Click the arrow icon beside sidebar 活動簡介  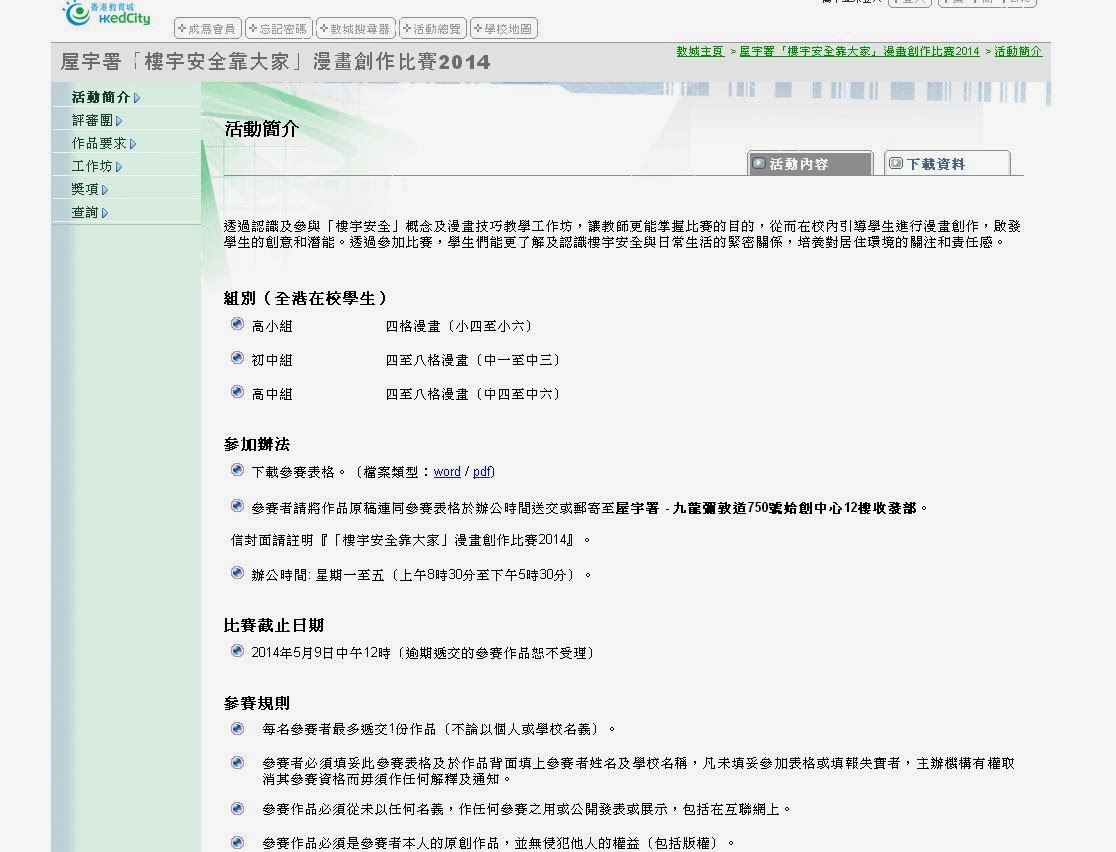click(137, 98)
